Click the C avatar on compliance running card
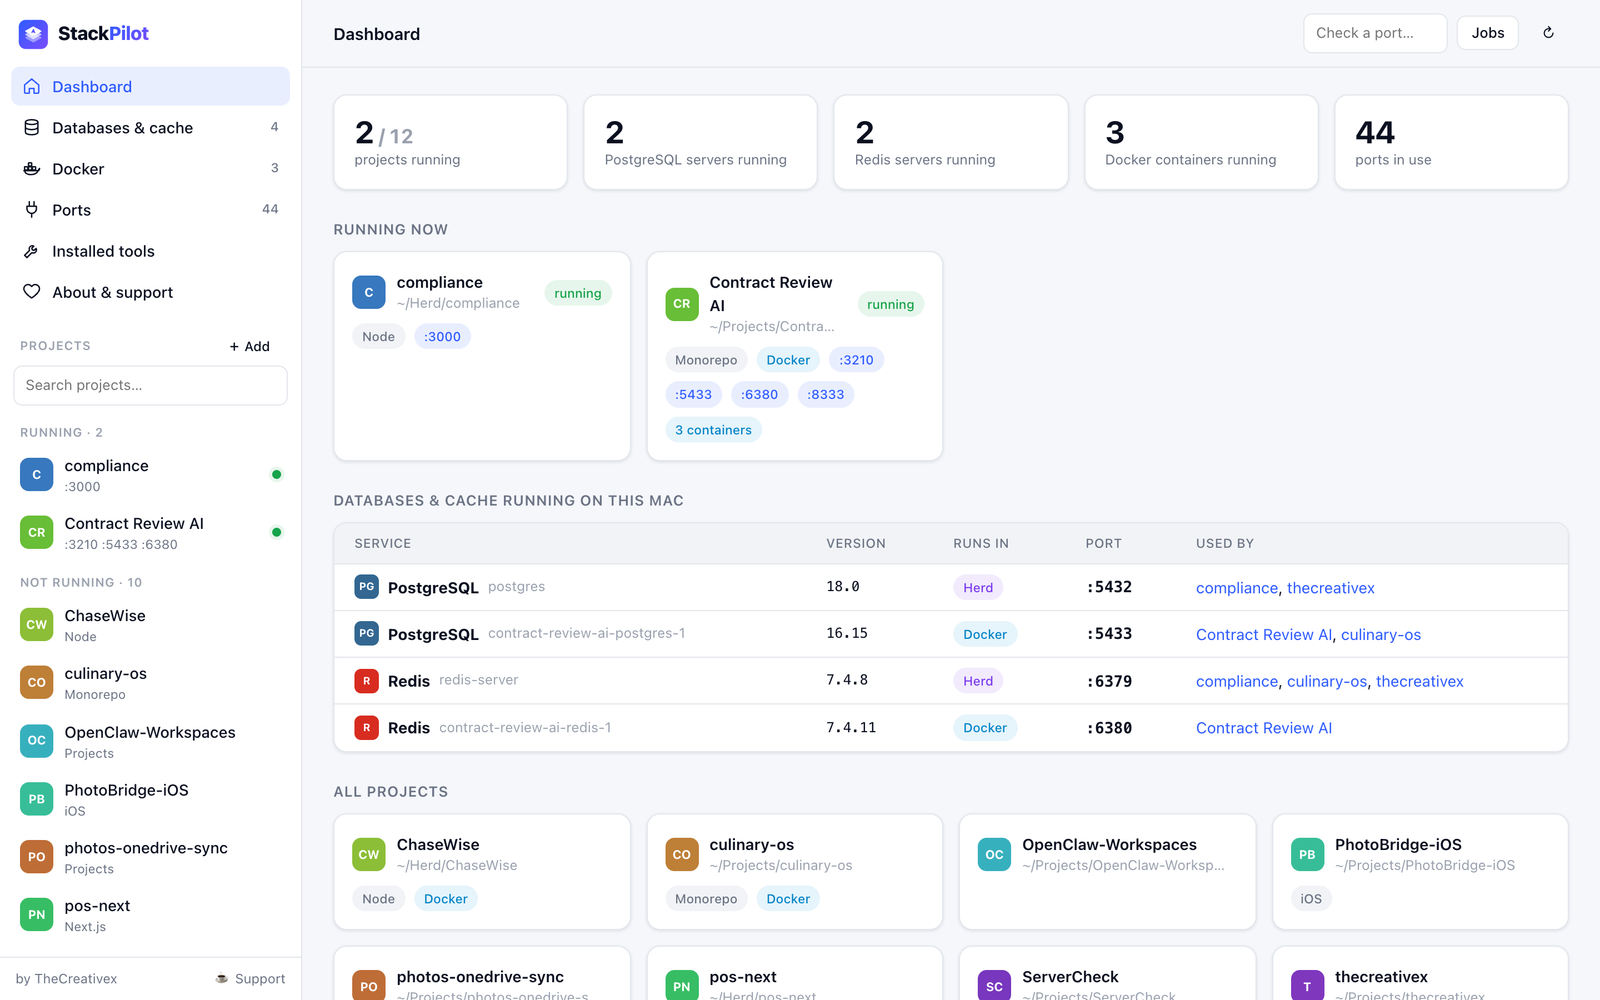 pyautogui.click(x=369, y=293)
